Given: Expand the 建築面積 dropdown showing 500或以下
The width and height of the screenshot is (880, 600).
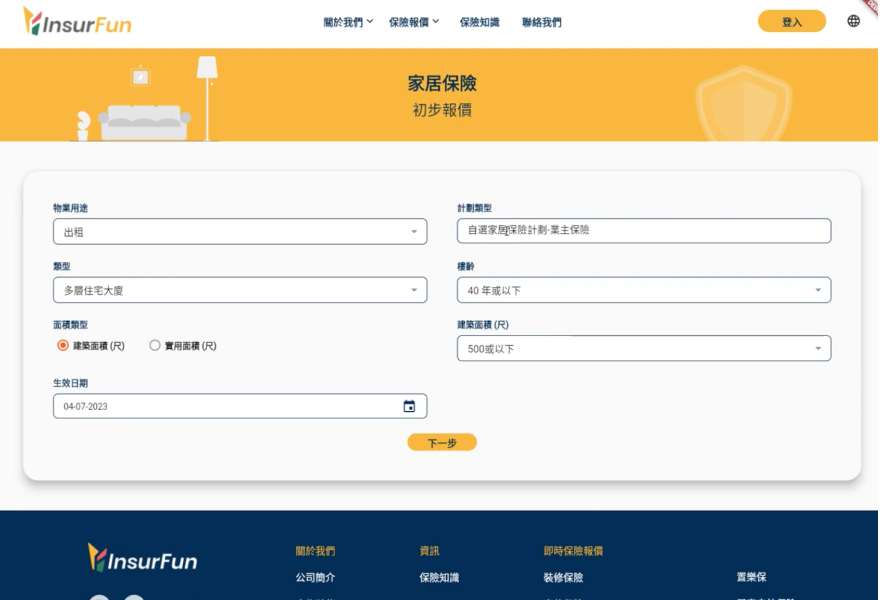Looking at the screenshot, I should click(643, 348).
